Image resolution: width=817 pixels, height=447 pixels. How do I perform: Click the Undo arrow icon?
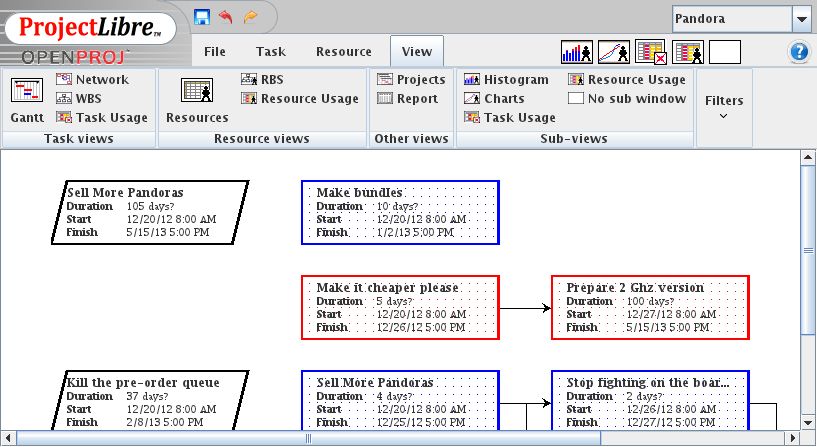coord(225,17)
